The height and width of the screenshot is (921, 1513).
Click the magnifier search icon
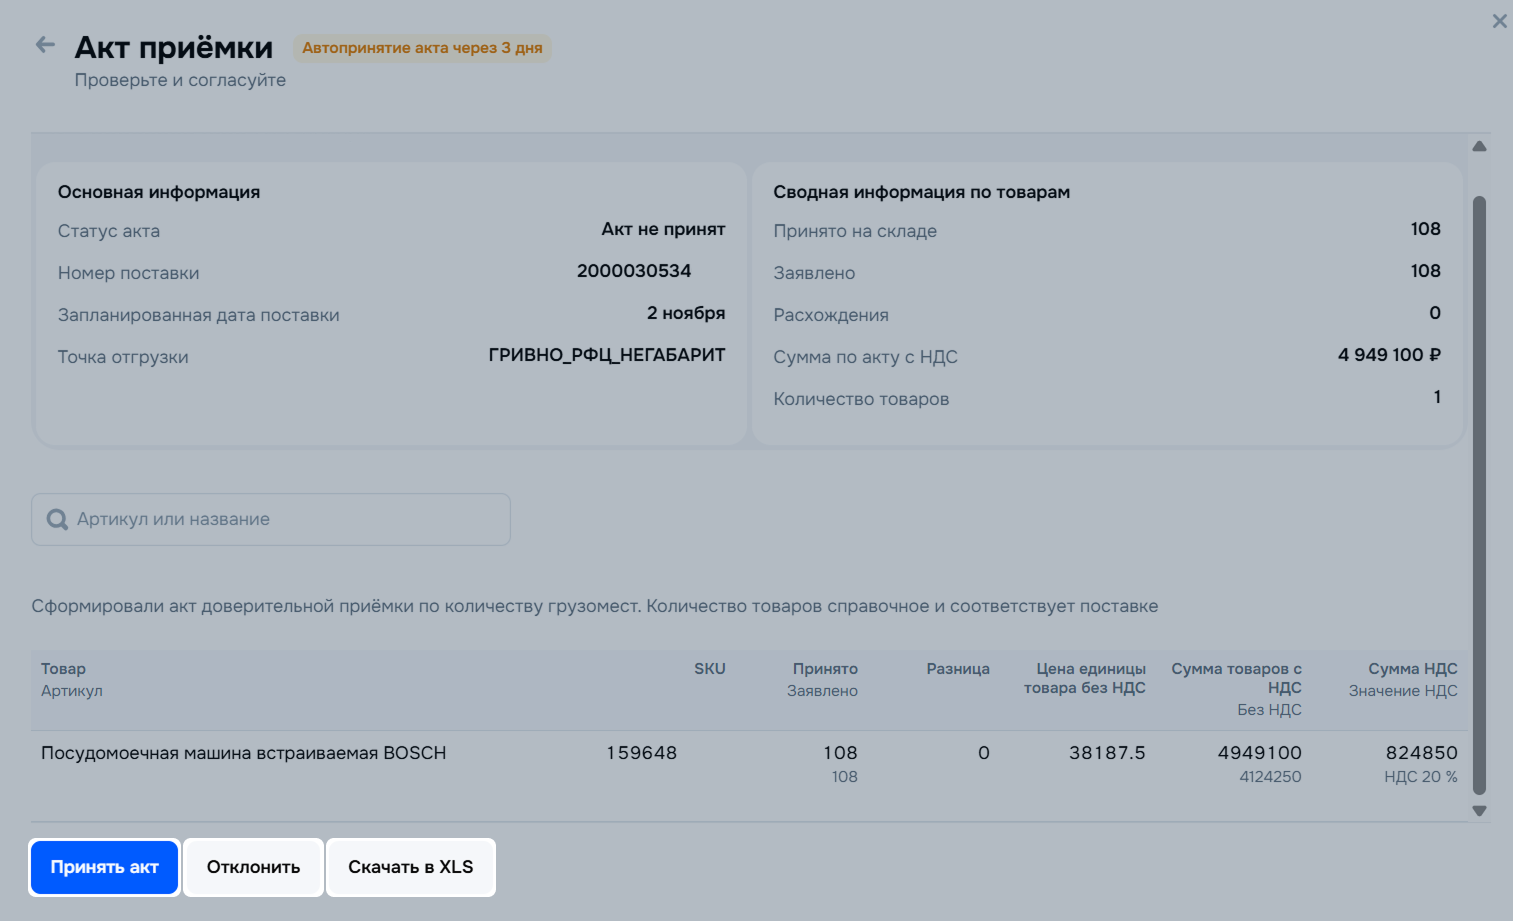coord(58,520)
